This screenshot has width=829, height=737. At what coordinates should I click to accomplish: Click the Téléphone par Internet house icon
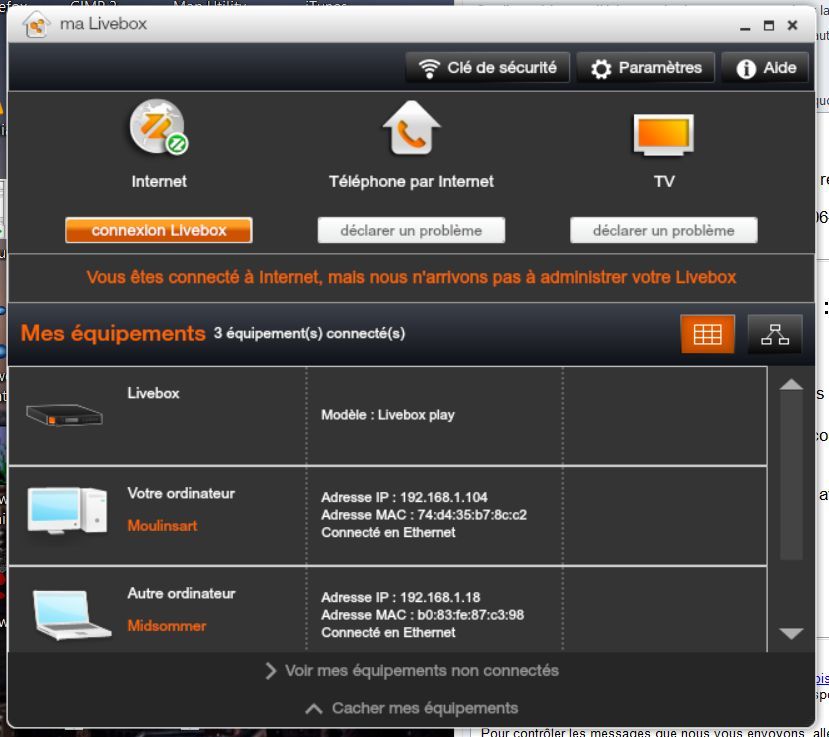411,128
